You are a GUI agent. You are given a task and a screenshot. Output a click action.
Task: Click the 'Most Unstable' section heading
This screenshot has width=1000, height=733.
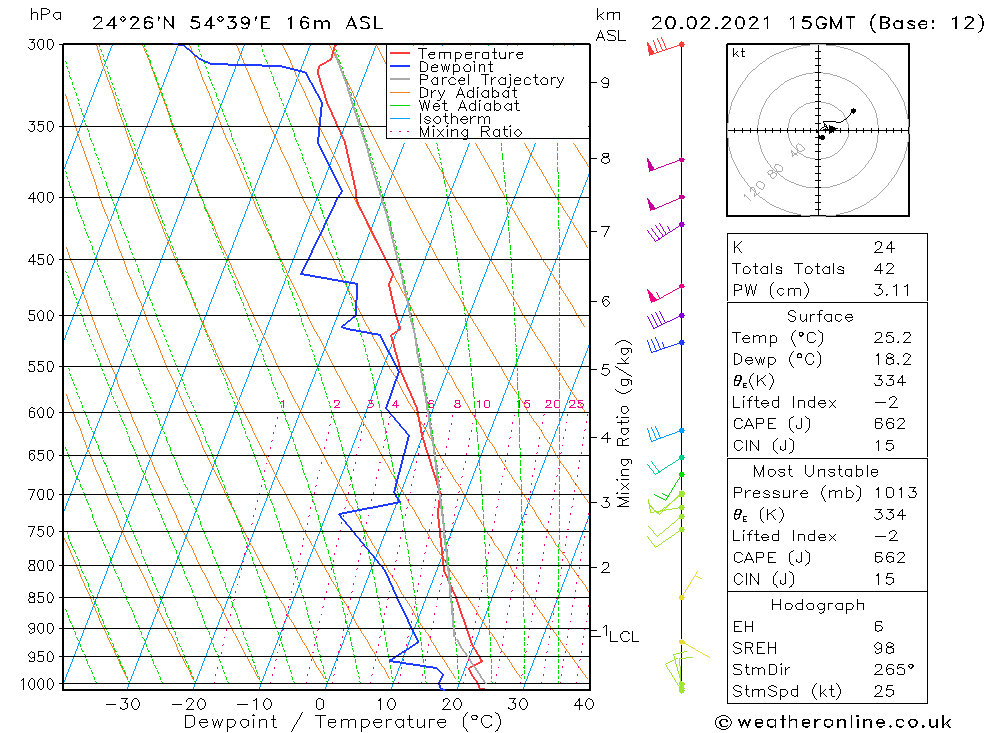click(816, 471)
